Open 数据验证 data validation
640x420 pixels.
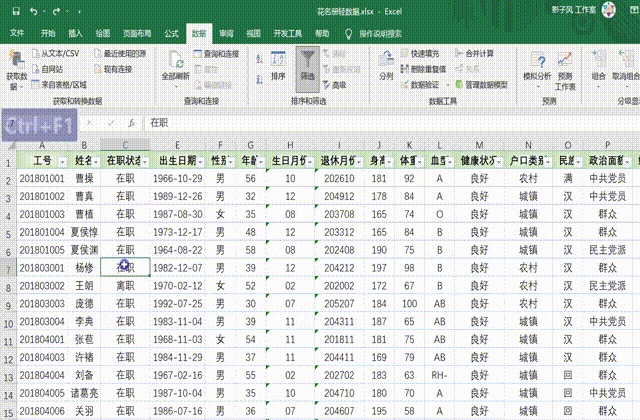tap(420, 84)
